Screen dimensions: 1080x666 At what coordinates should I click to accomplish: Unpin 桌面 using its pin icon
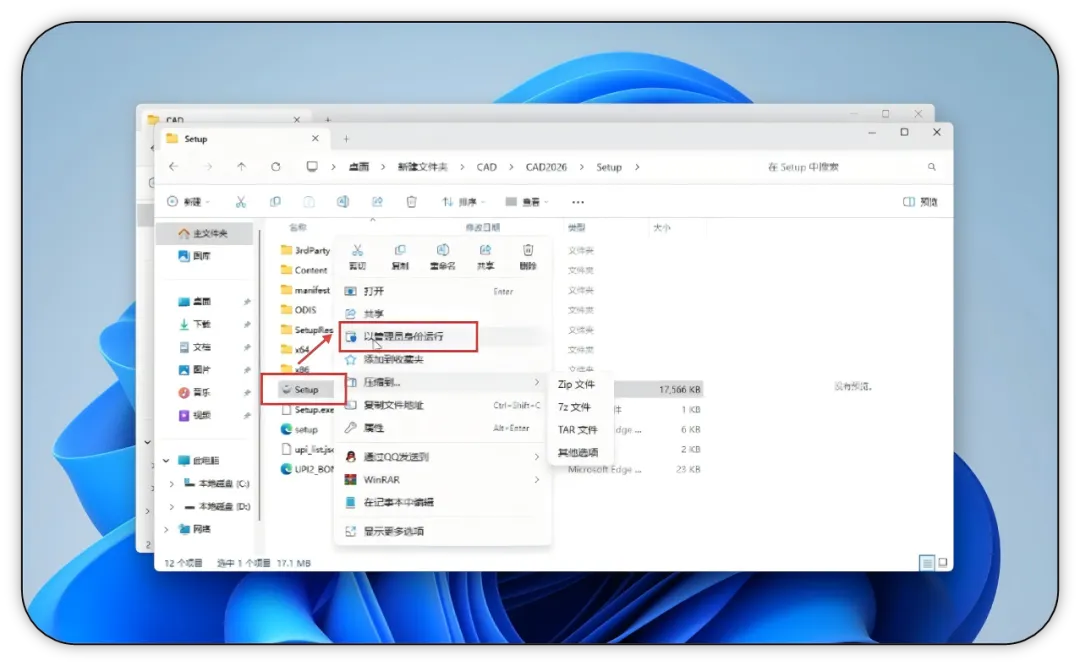click(x=247, y=302)
